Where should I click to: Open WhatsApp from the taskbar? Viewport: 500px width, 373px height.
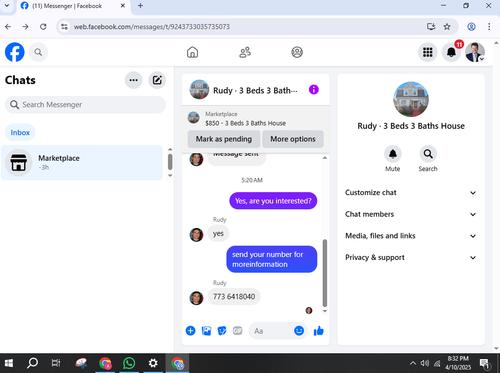(129, 363)
